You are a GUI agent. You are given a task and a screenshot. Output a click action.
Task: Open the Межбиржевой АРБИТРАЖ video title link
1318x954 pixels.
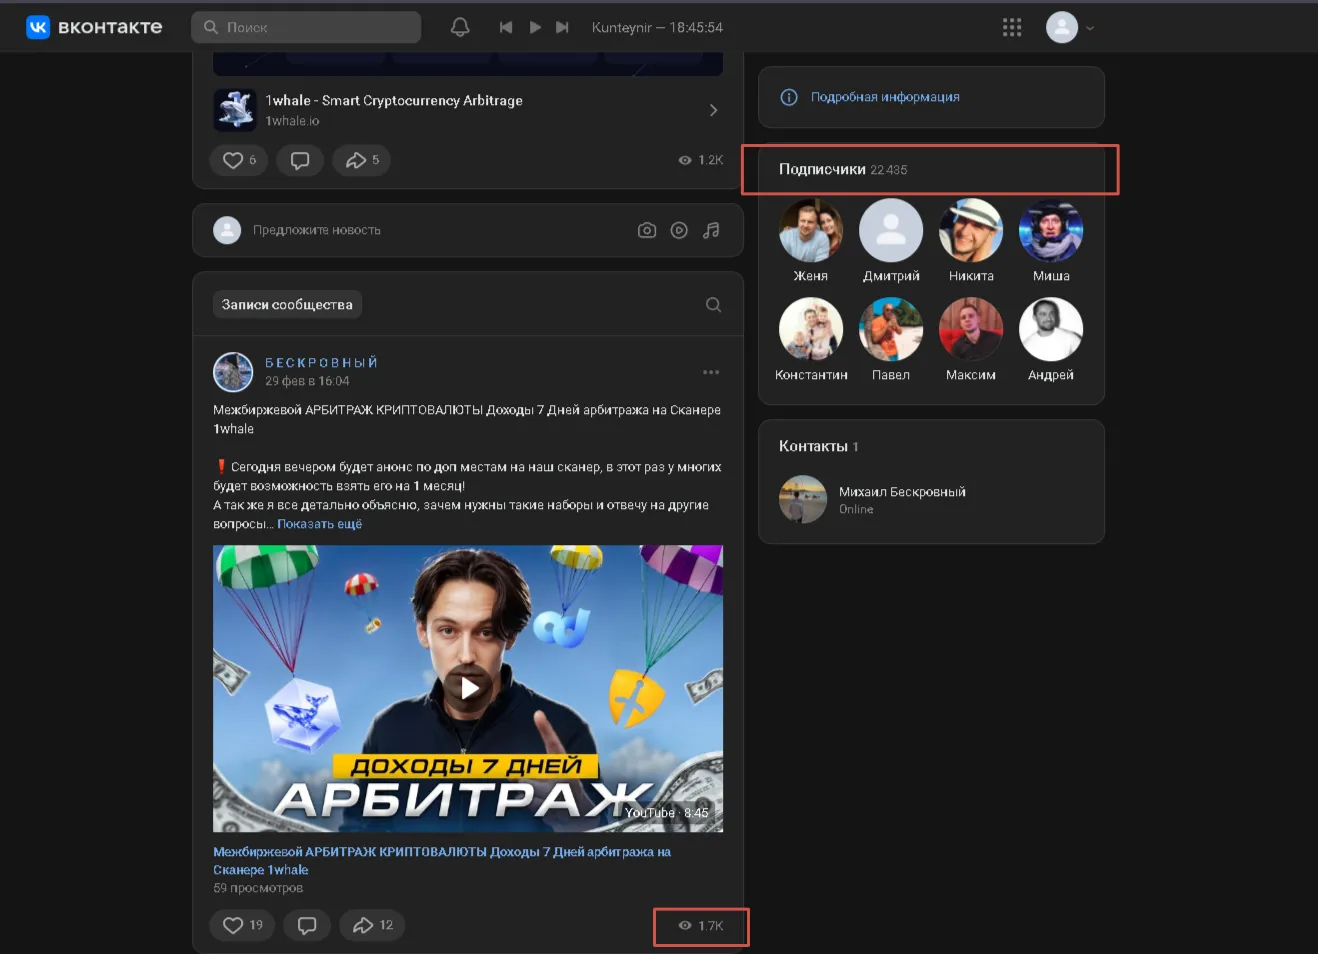(x=442, y=860)
